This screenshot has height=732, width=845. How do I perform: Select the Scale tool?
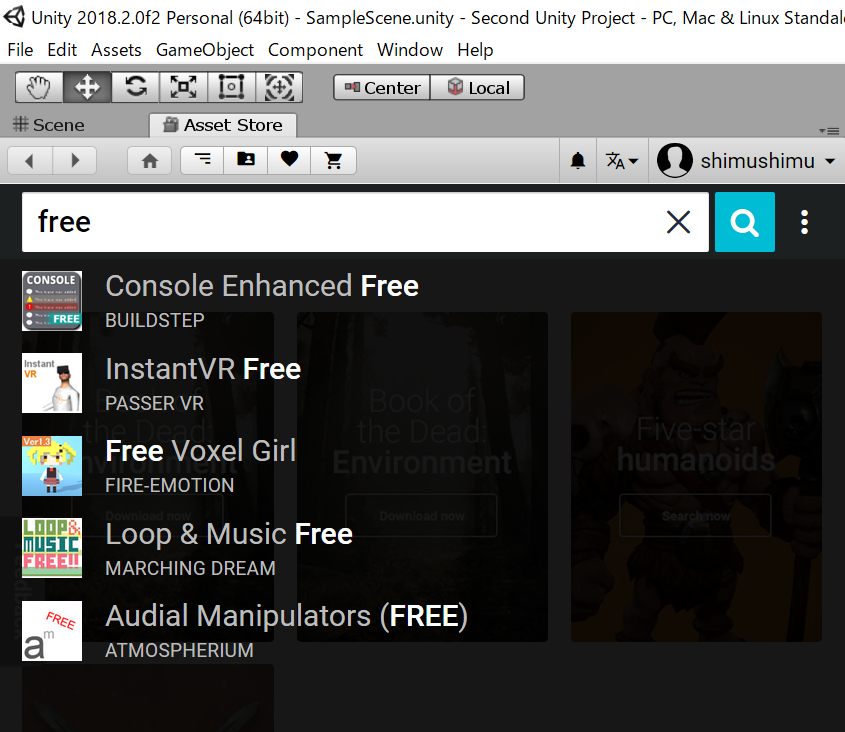click(x=183, y=88)
